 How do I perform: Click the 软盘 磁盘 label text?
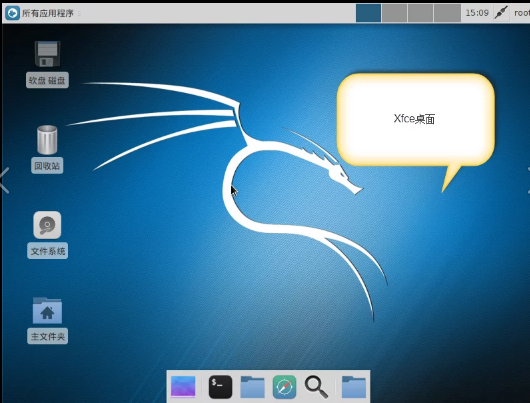(x=47, y=80)
